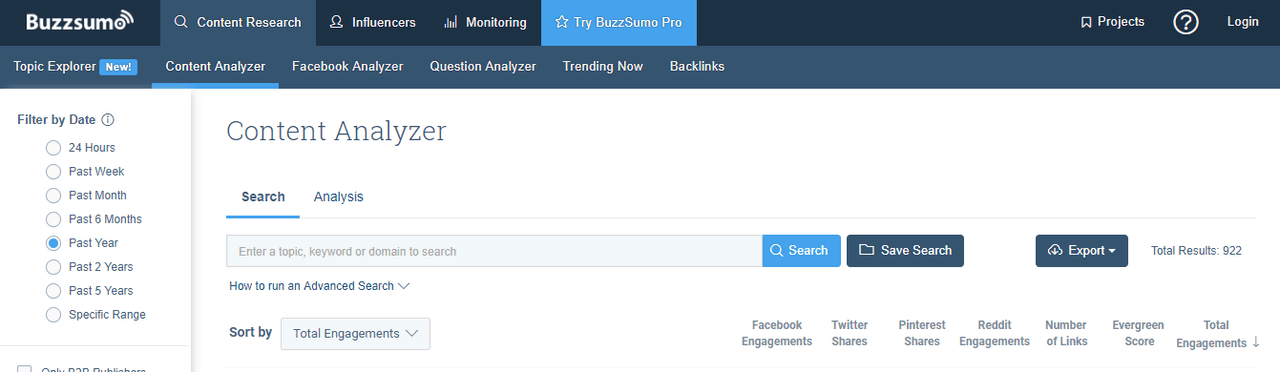Open the Influencers menu

(373, 22)
